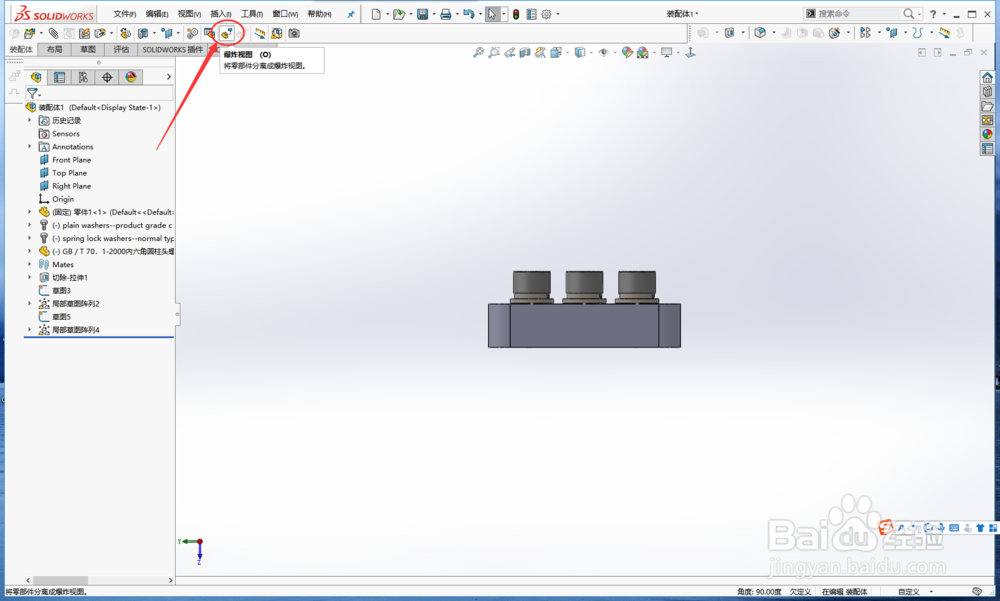Switch to the 布局 tab
This screenshot has width=1000, height=601.
coord(55,49)
